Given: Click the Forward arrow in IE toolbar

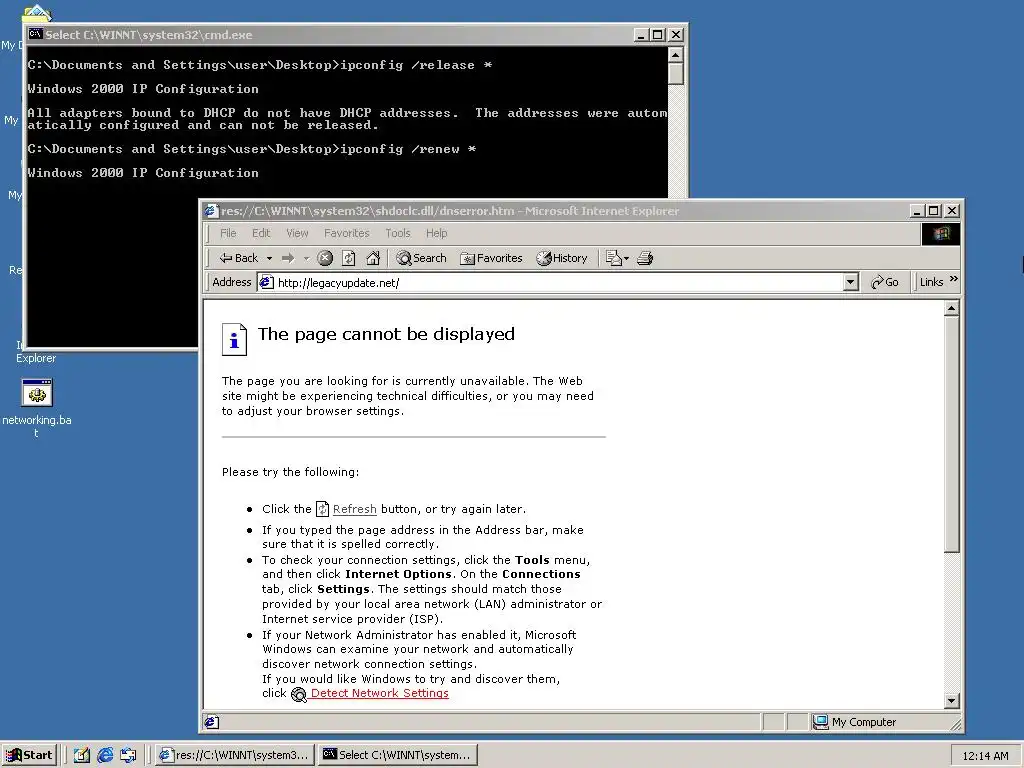Looking at the screenshot, I should (x=288, y=258).
